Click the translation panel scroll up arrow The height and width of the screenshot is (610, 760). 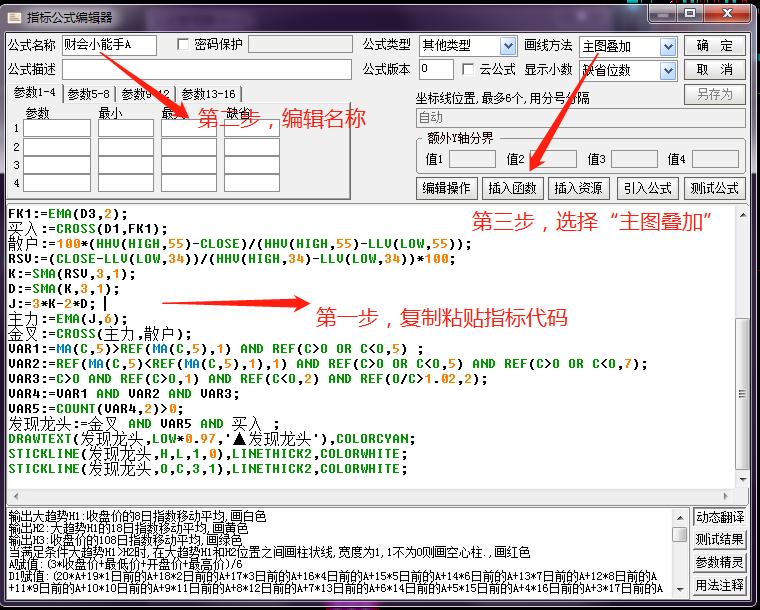point(680,518)
